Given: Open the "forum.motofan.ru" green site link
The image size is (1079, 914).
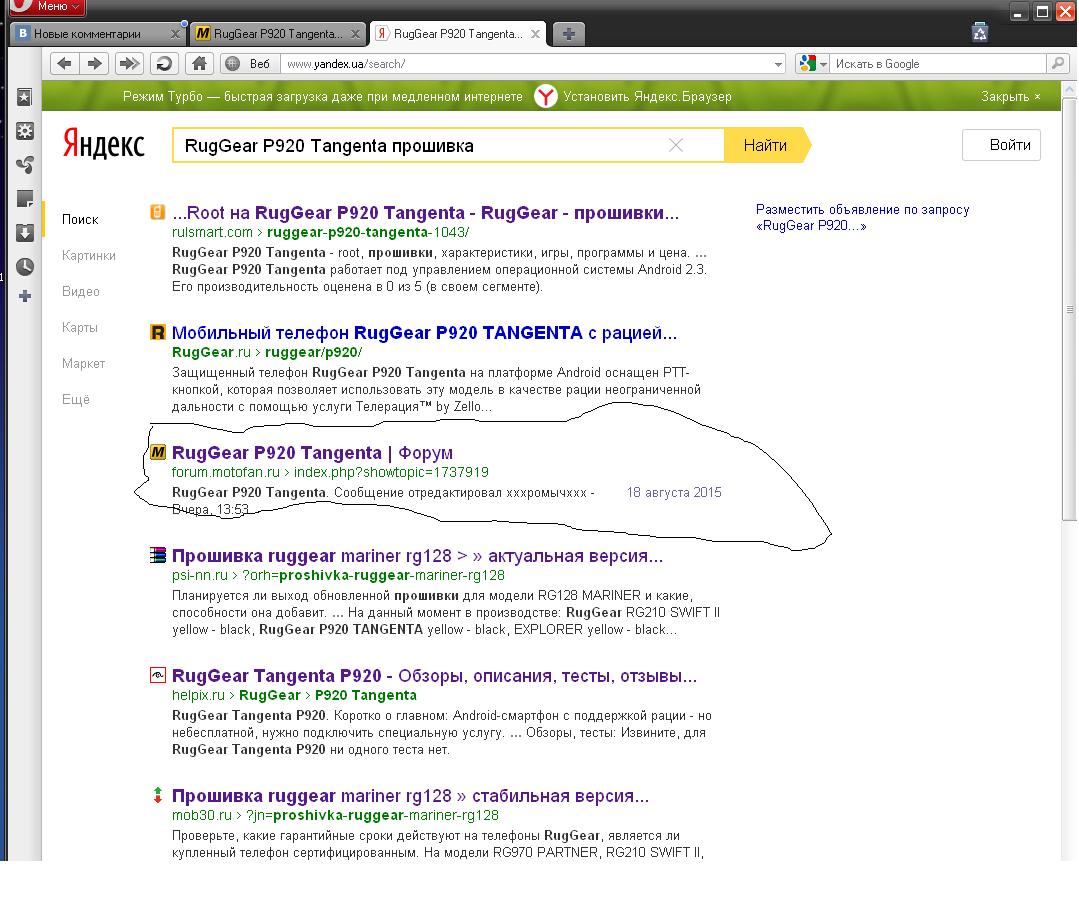Looking at the screenshot, I should [x=226, y=472].
